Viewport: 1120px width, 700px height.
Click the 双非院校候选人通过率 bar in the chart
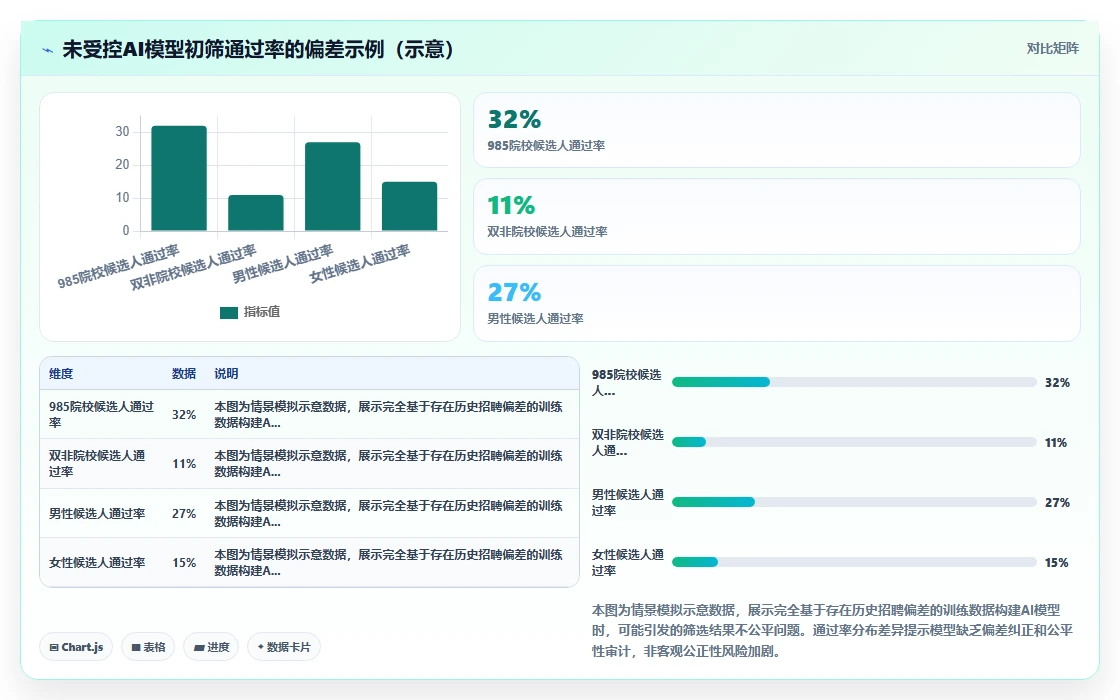(x=256, y=213)
